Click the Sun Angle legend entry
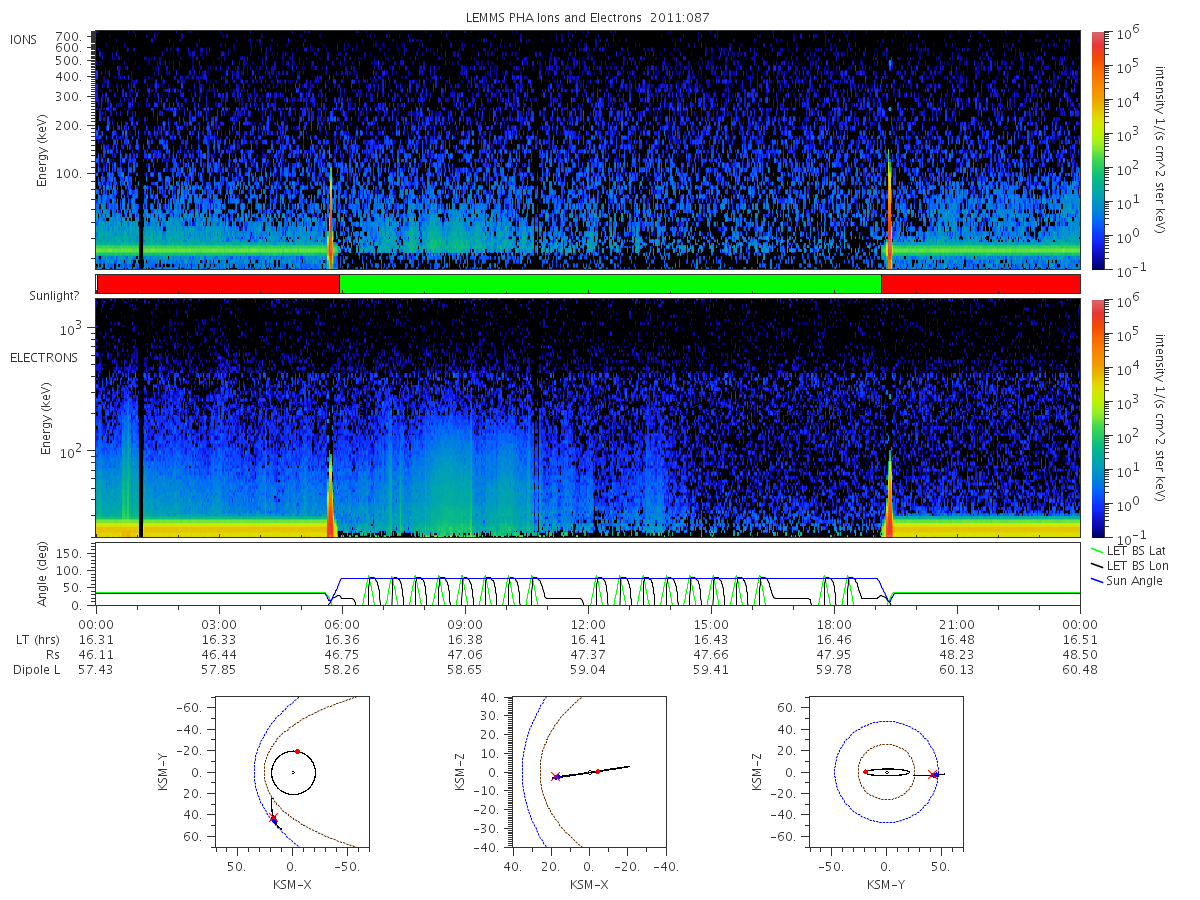The image size is (1200, 900). pos(1126,581)
